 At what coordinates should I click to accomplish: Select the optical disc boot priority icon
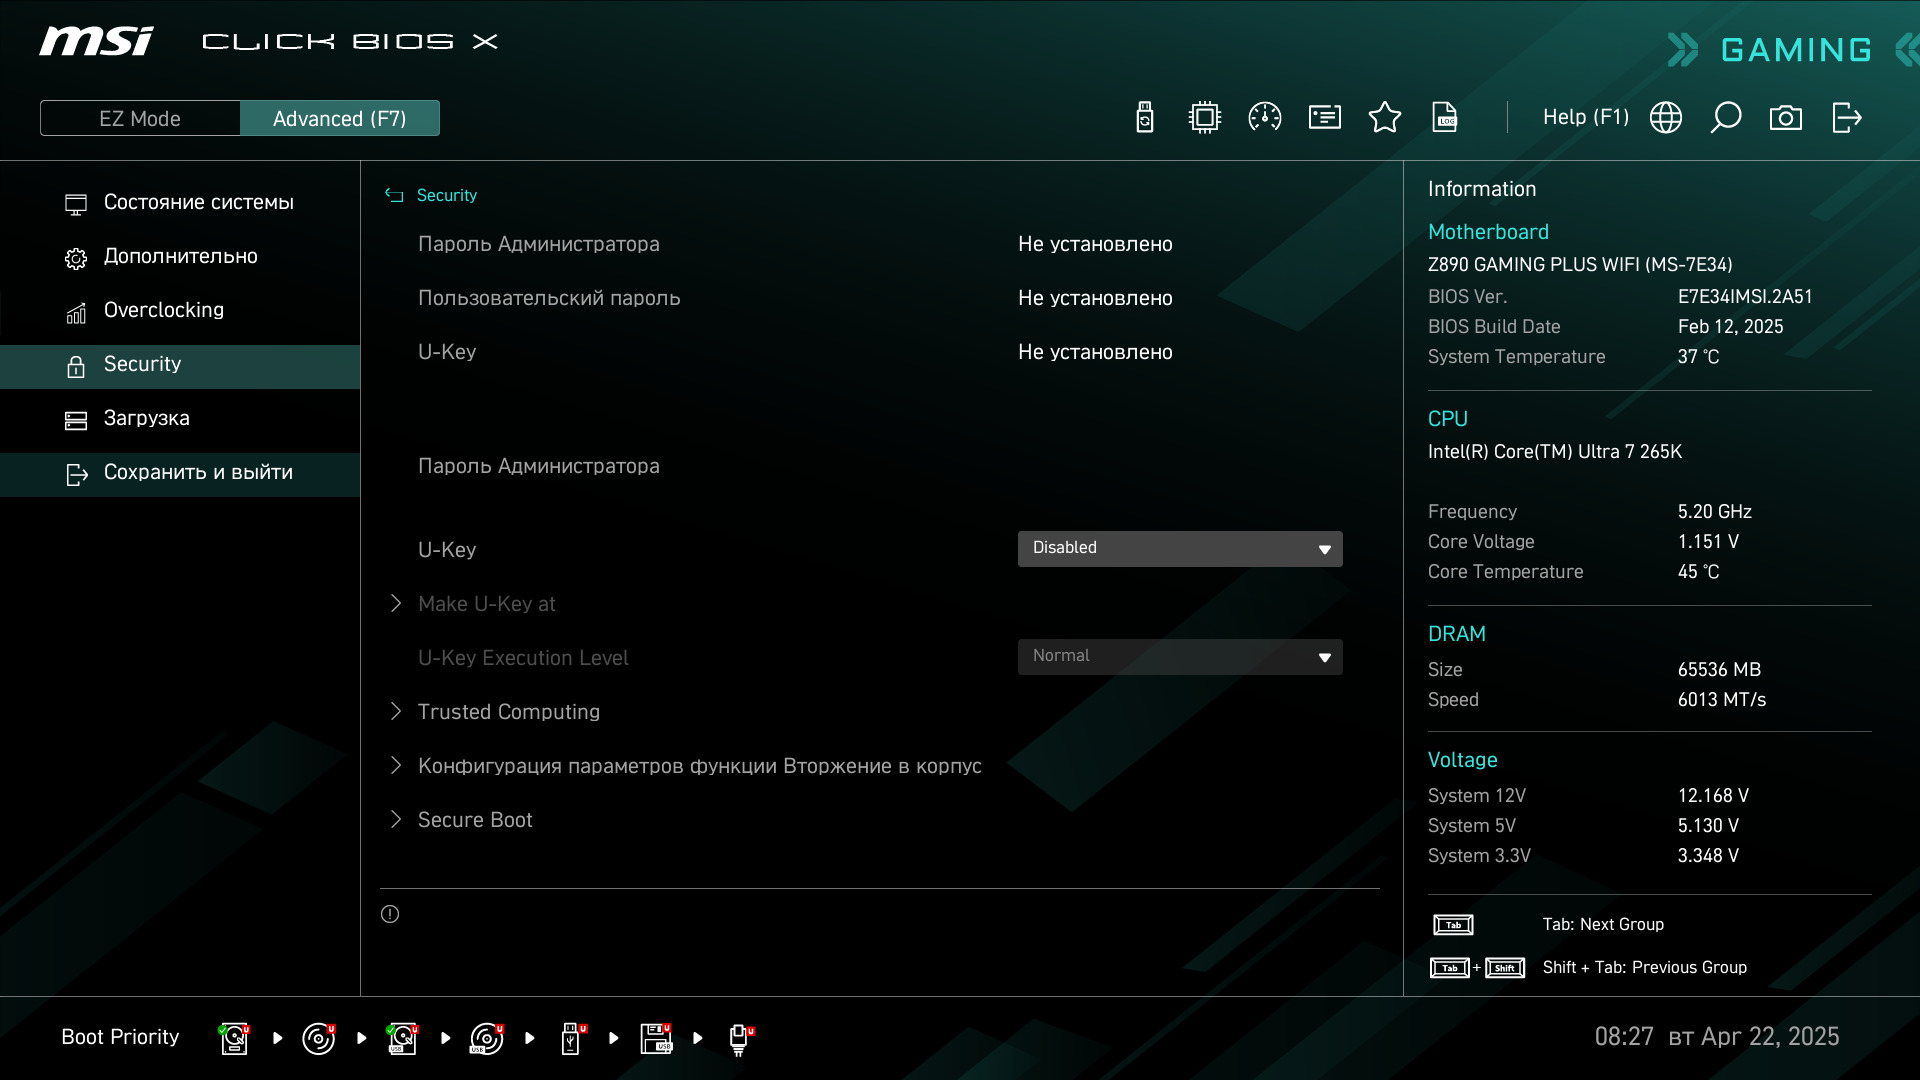pos(318,1038)
